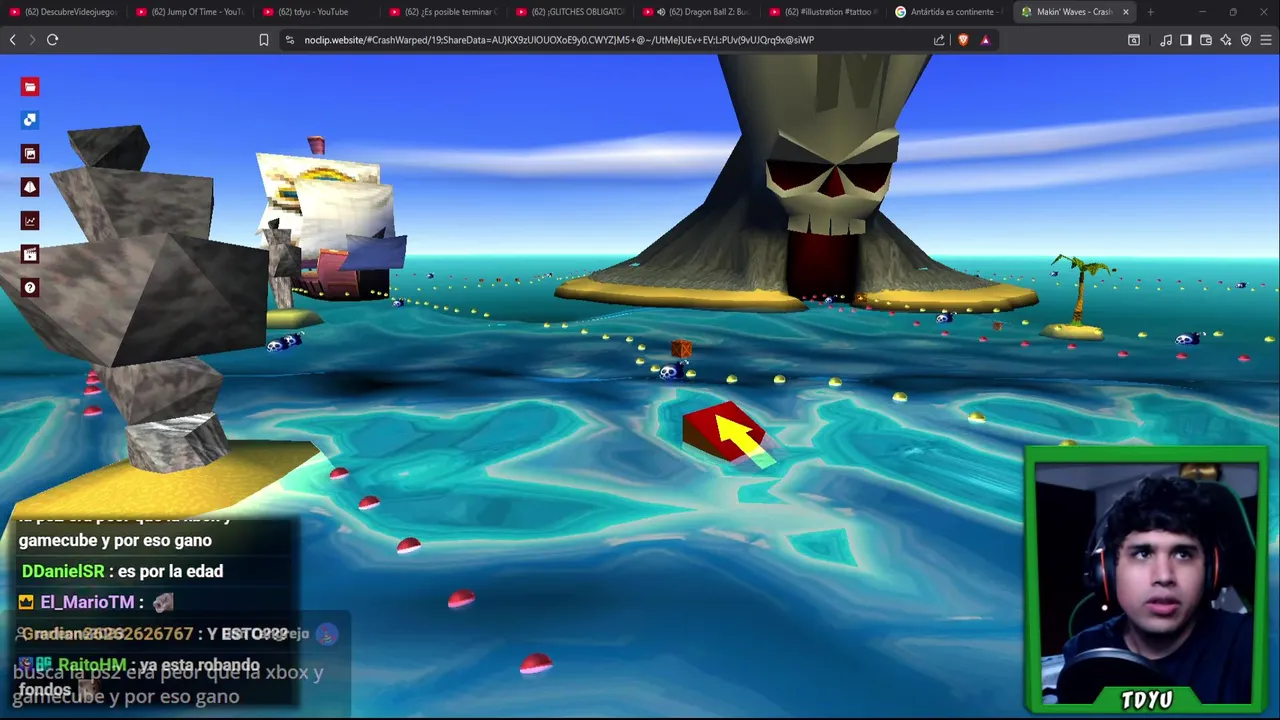This screenshot has height=720, width=1280.
Task: Go back in browser history
Action: pyautogui.click(x=13, y=40)
